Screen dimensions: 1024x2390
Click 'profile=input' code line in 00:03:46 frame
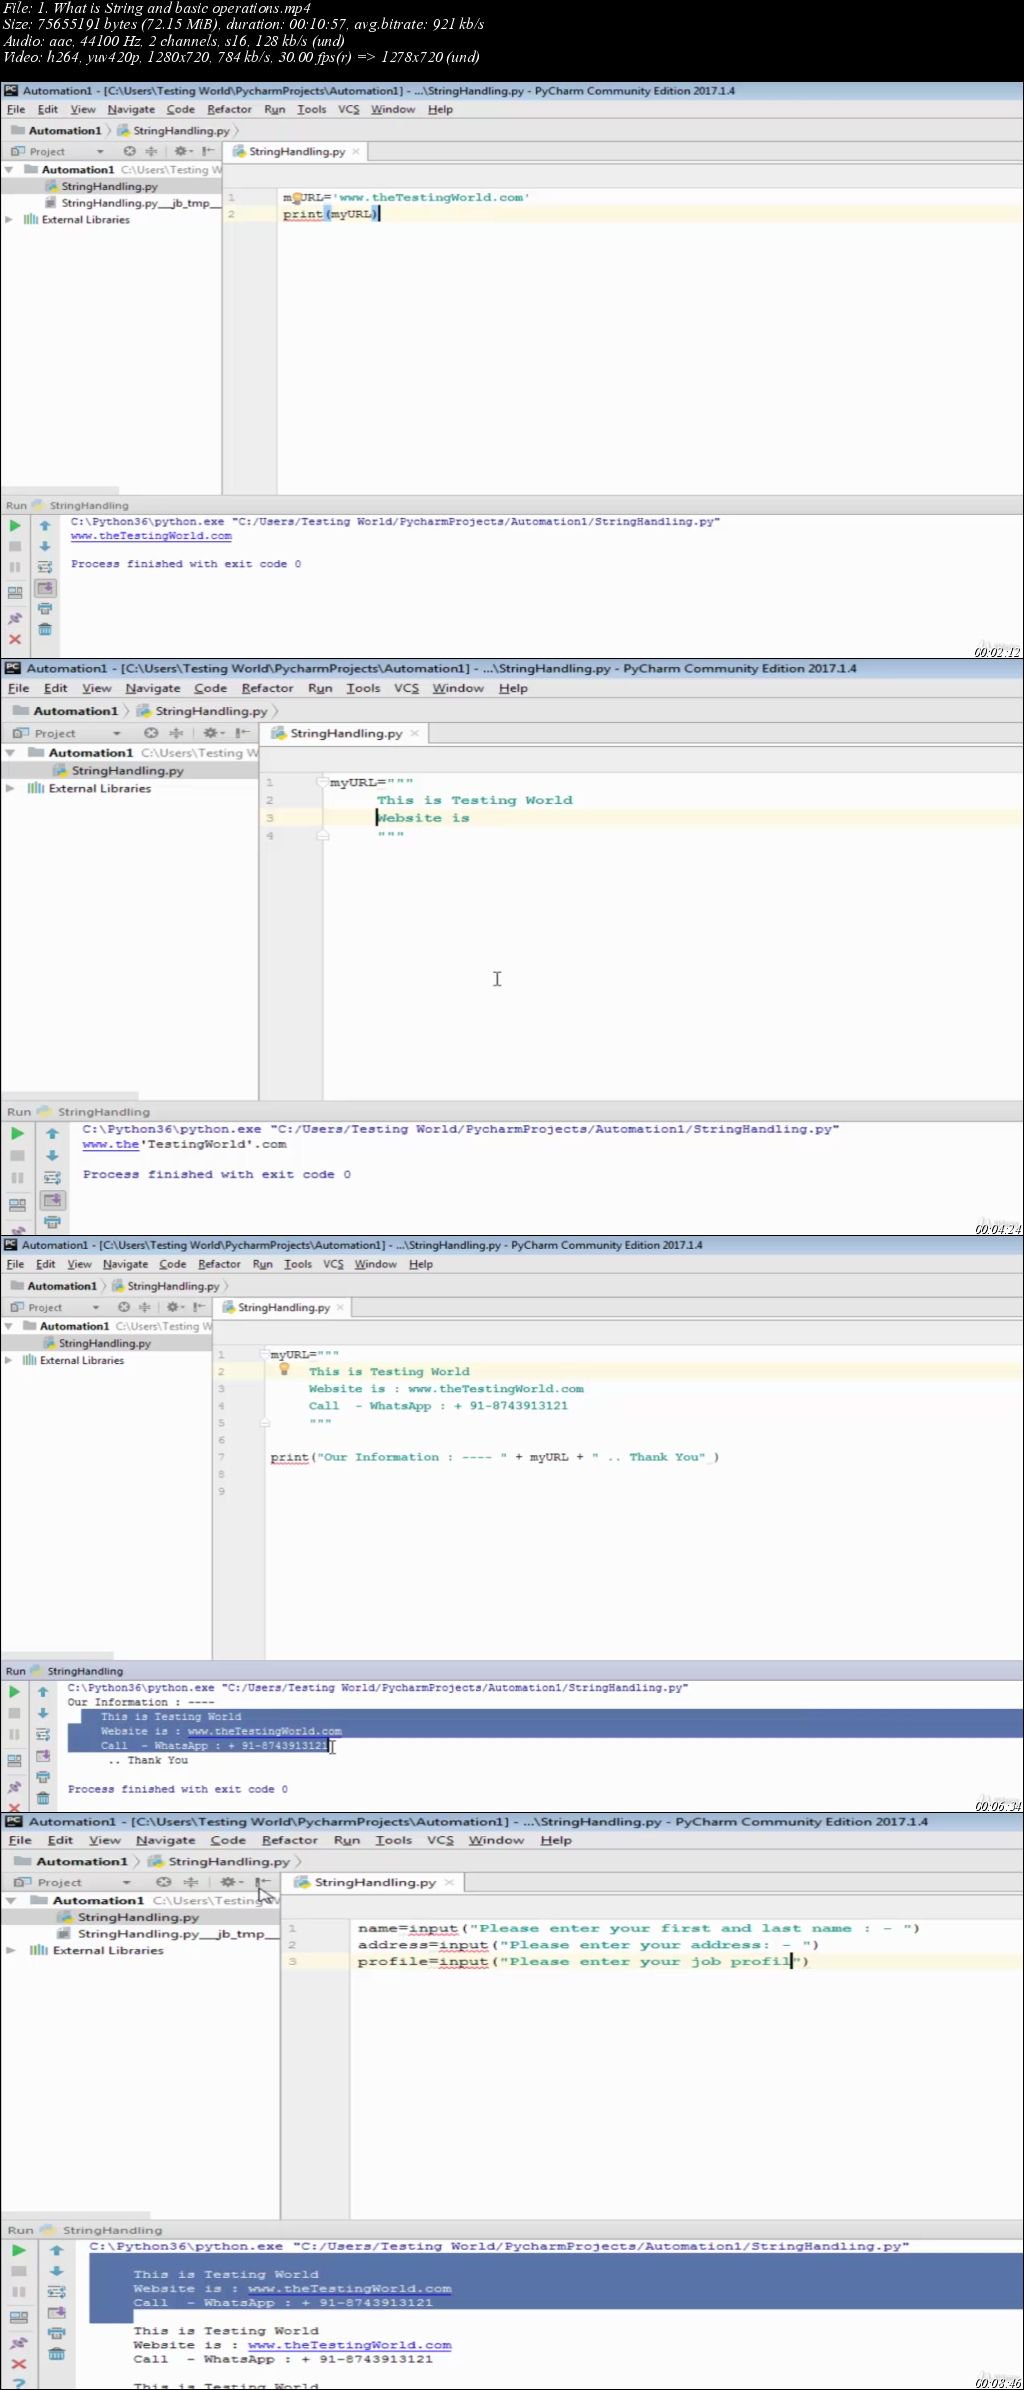coord(582,1961)
